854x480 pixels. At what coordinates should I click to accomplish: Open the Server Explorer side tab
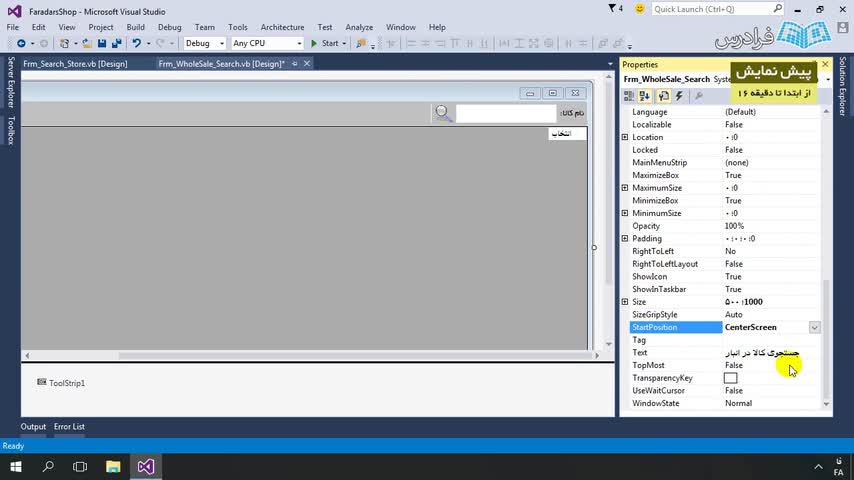click(10, 82)
